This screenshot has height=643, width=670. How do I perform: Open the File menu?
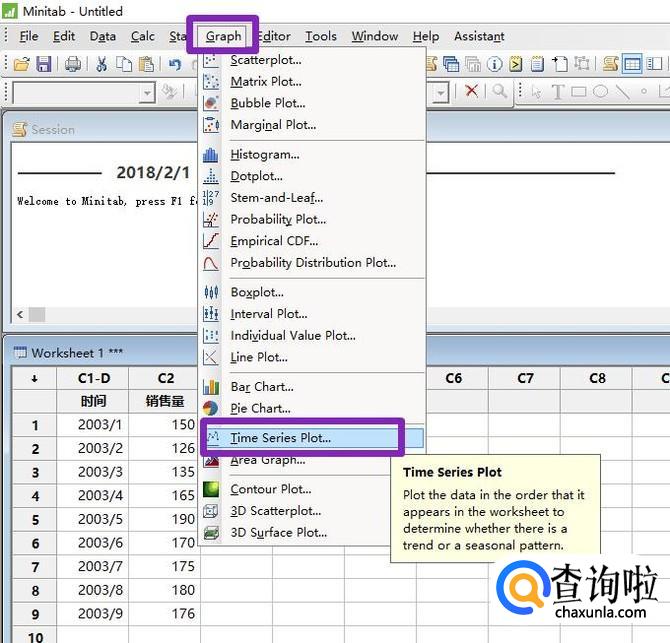(29, 36)
